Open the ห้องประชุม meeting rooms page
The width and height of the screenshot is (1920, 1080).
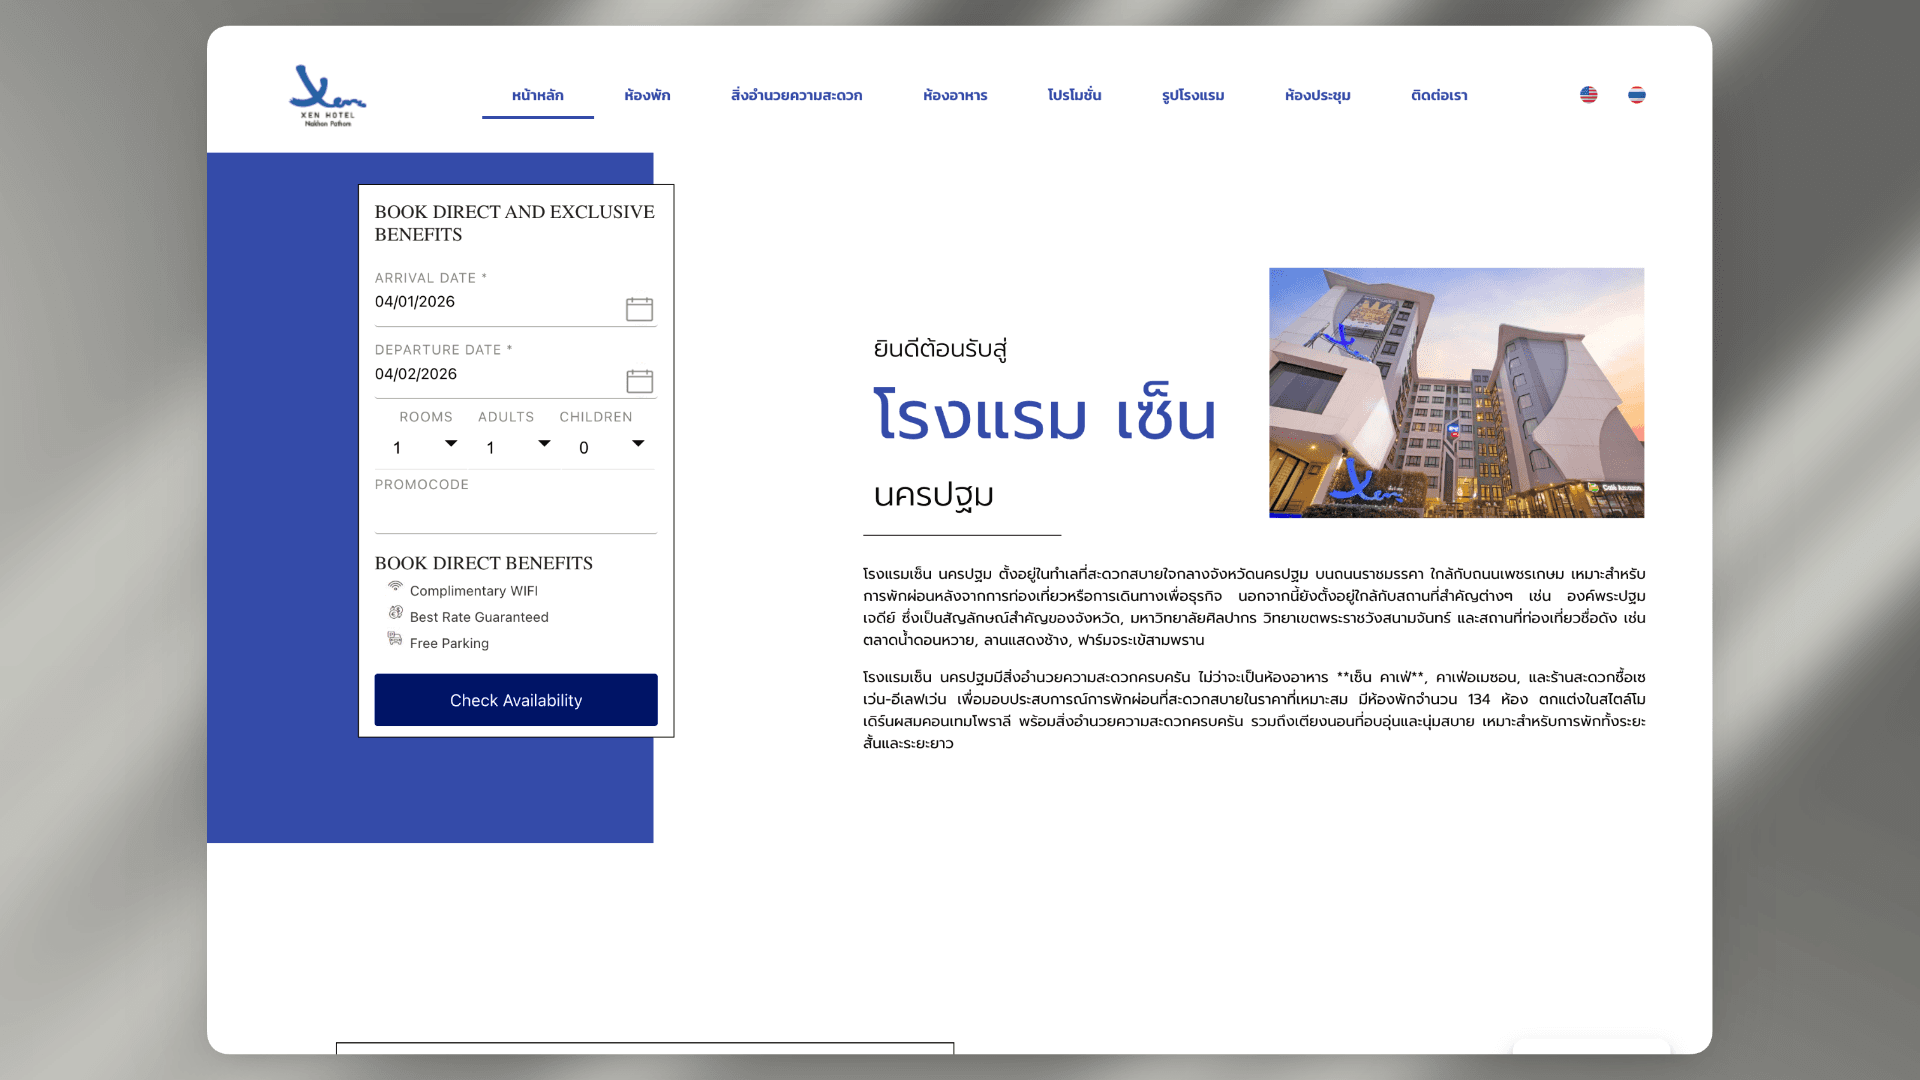click(x=1318, y=95)
